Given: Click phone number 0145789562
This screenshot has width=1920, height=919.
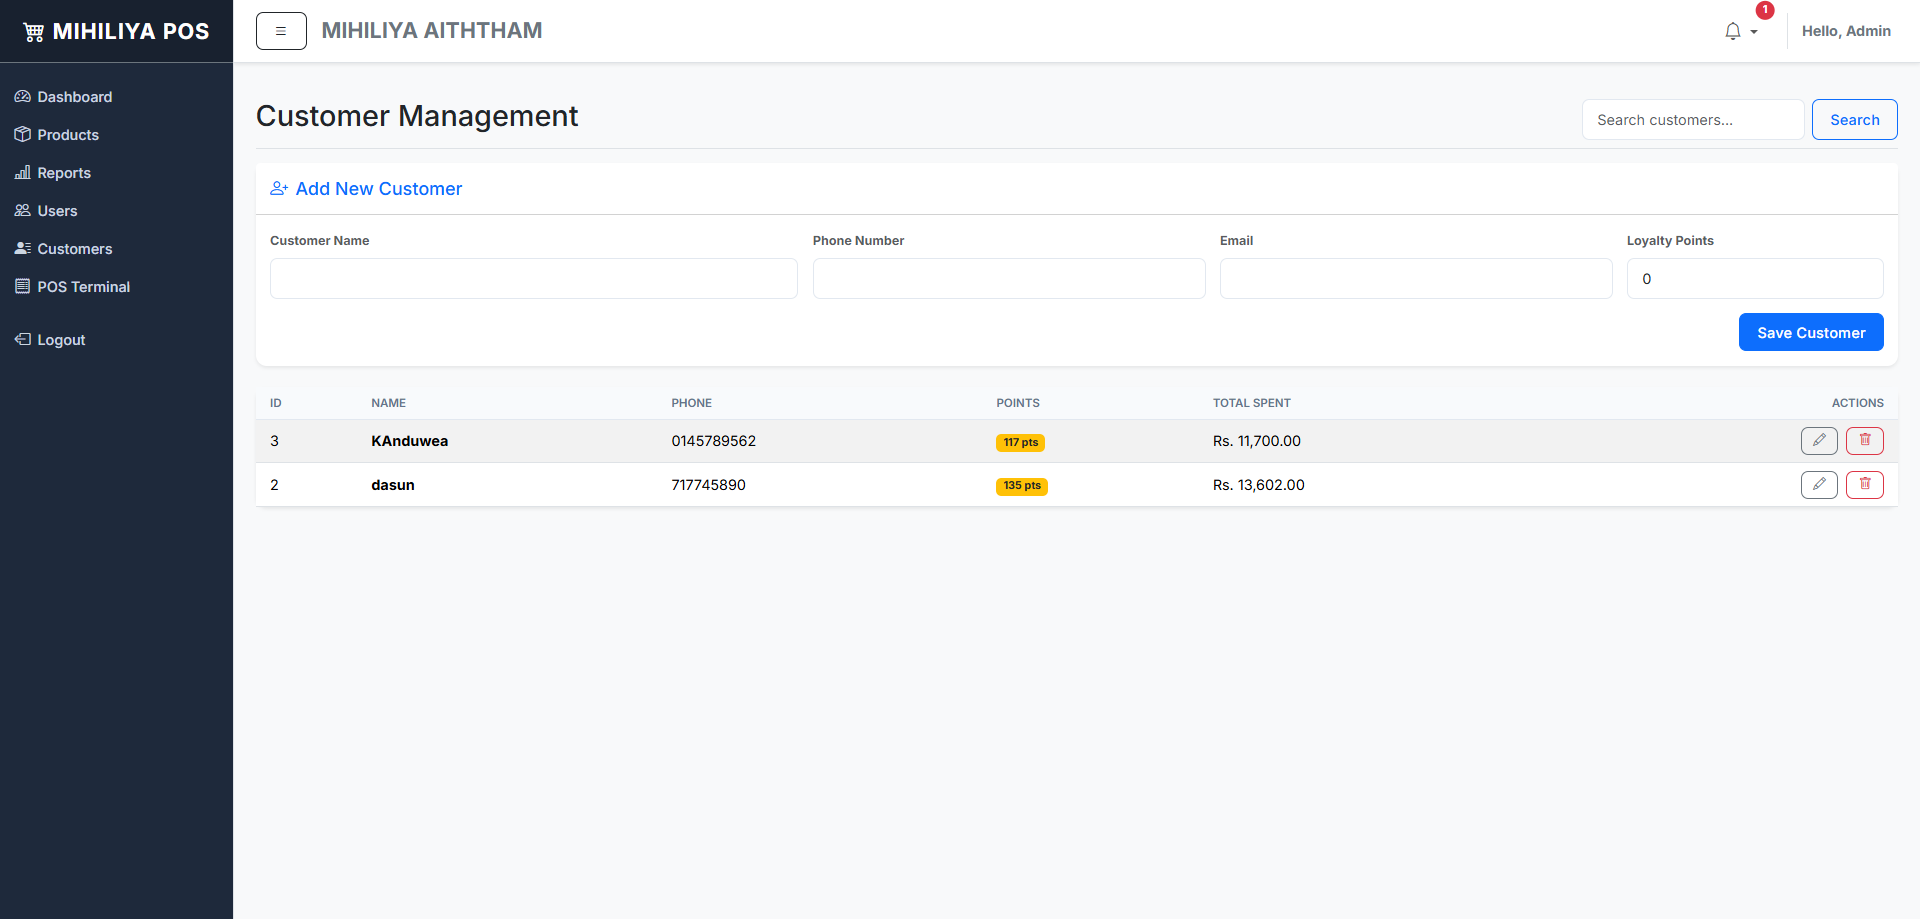Looking at the screenshot, I should coord(714,441).
